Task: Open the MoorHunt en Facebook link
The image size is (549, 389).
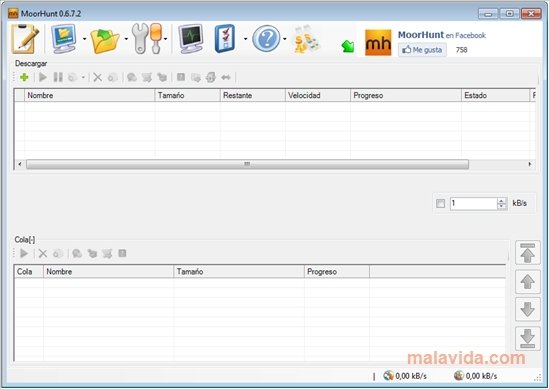Action: 442,35
